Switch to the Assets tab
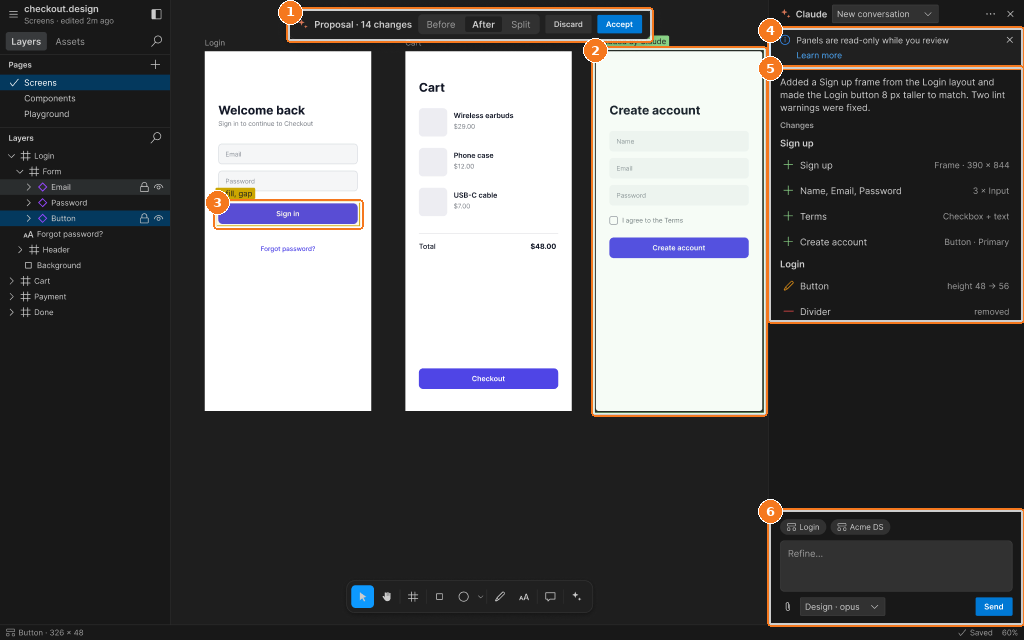Screen dimensions: 1024x640 pyautogui.click(x=70, y=41)
